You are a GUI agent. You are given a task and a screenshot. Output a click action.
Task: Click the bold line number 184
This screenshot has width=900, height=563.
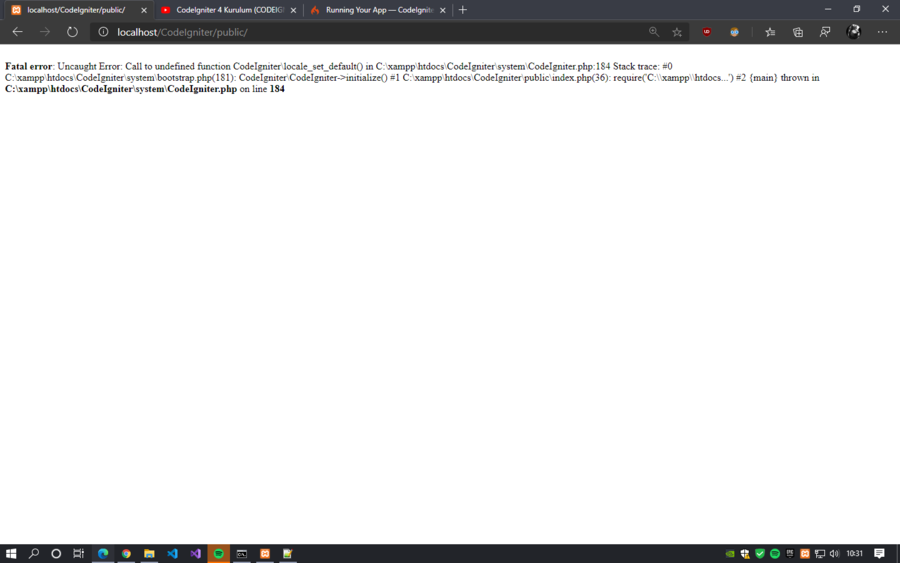pos(277,89)
